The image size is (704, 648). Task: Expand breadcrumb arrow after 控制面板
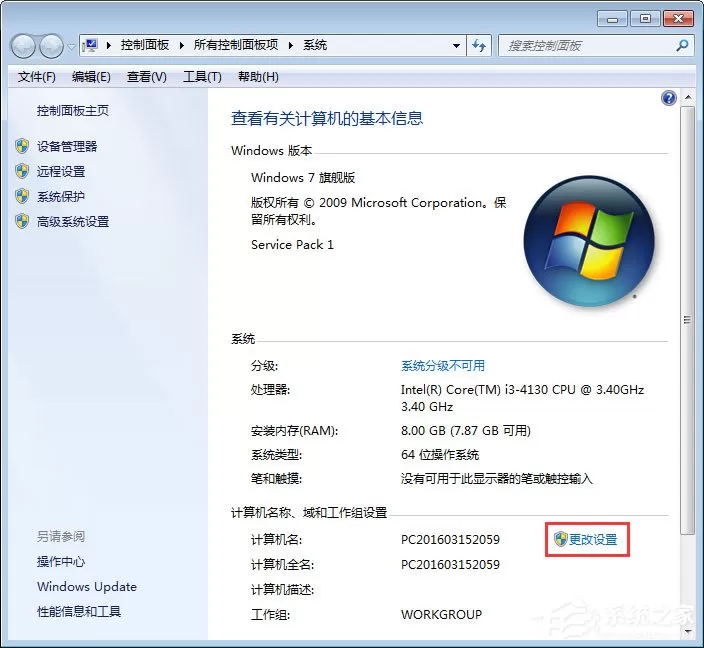tap(181, 45)
